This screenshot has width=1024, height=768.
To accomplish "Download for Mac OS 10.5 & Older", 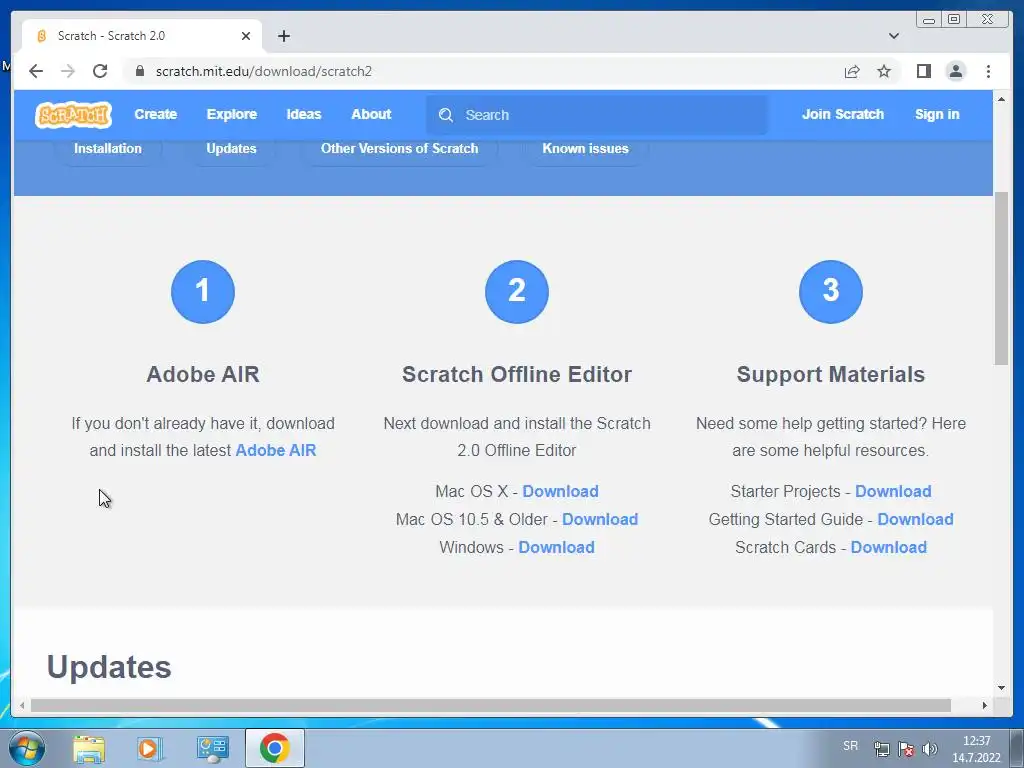I will 600,519.
